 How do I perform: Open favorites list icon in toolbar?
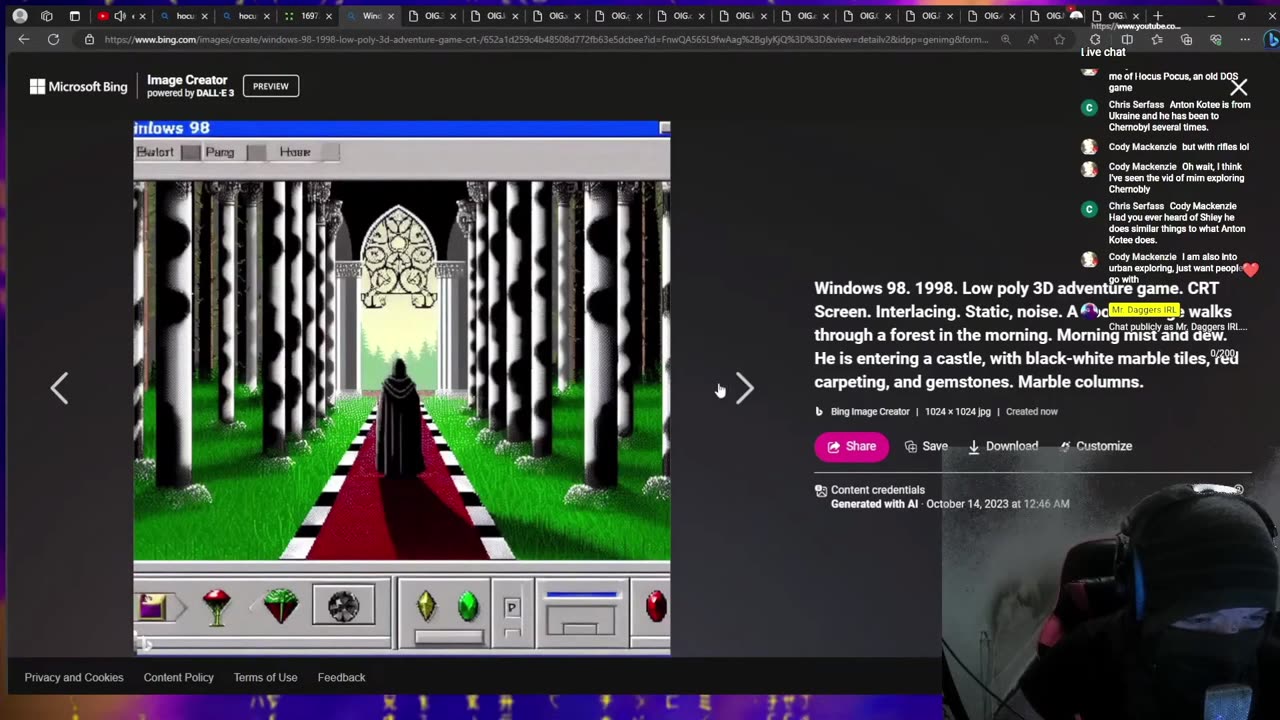click(x=1157, y=39)
